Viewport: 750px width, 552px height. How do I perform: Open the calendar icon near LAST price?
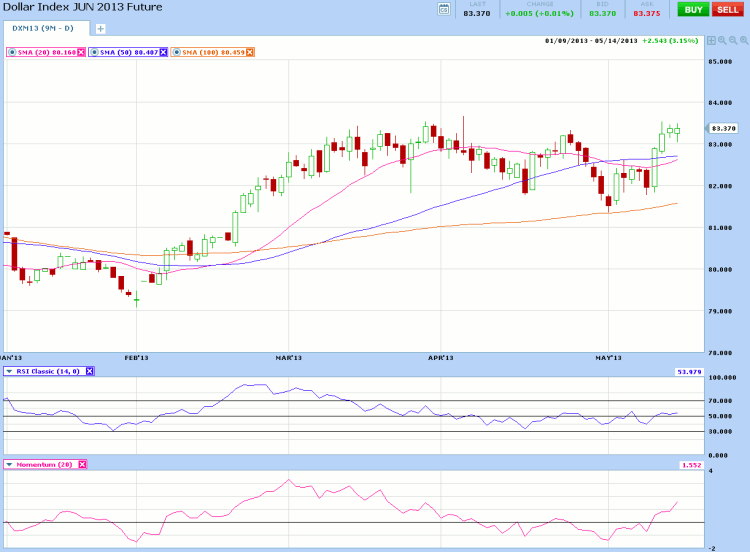tap(444, 10)
